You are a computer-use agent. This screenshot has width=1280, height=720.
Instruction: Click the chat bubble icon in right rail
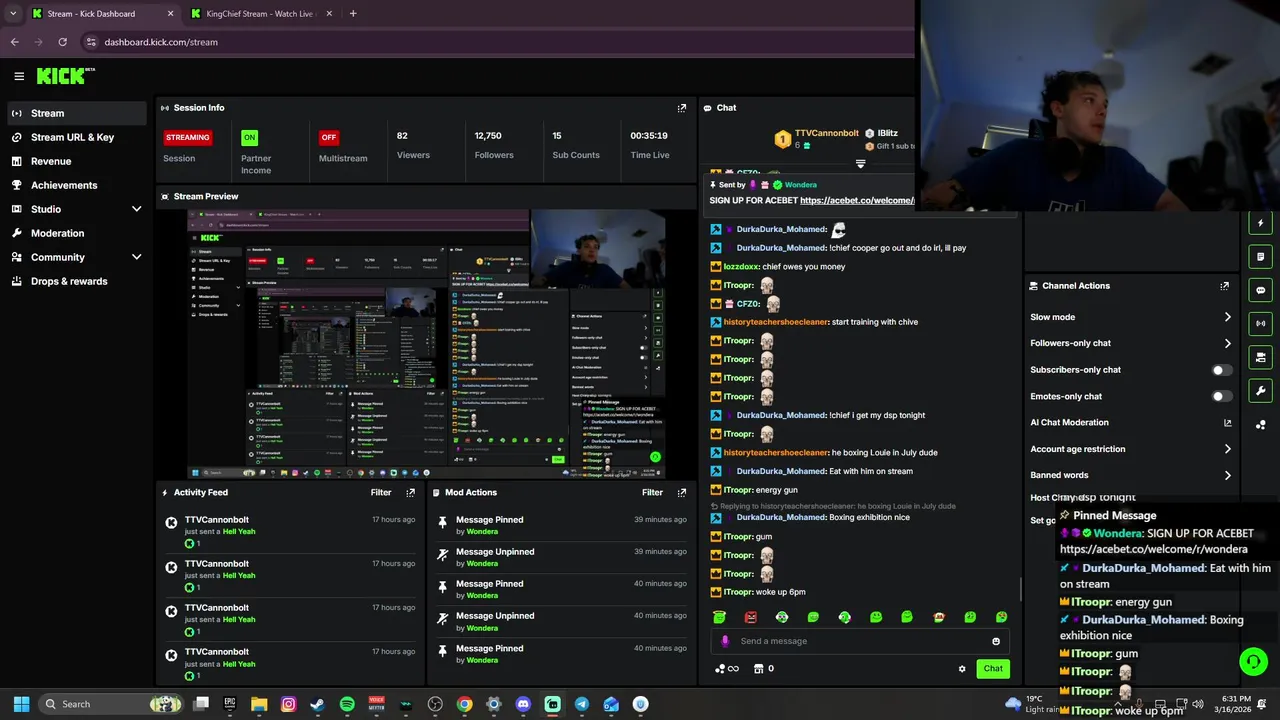click(x=1260, y=290)
